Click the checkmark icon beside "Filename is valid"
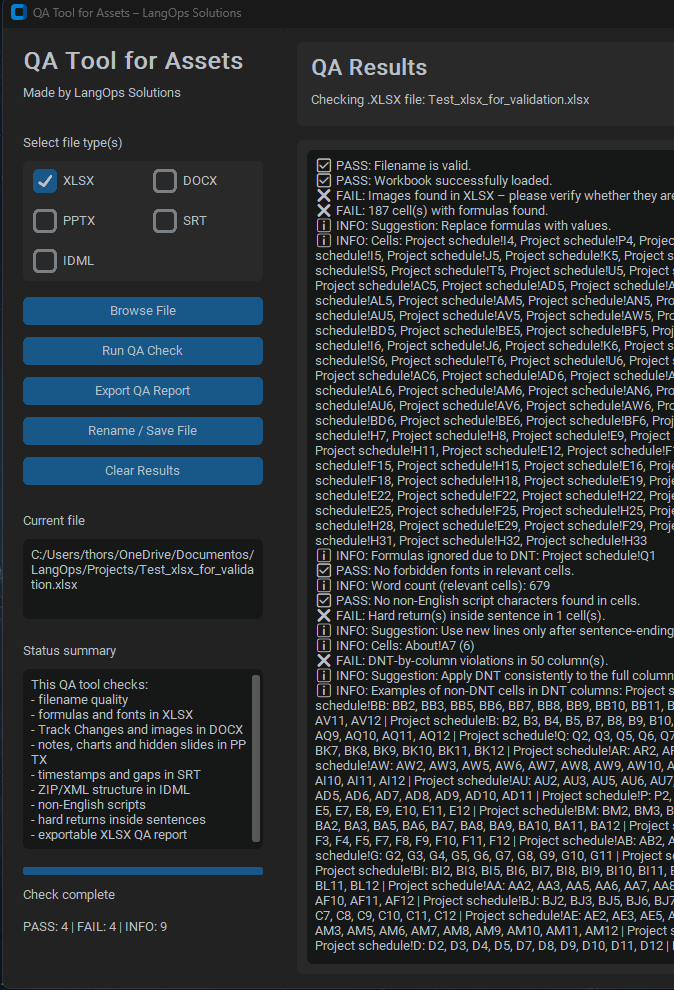Viewport: 674px width, 990px height. pyautogui.click(x=324, y=166)
